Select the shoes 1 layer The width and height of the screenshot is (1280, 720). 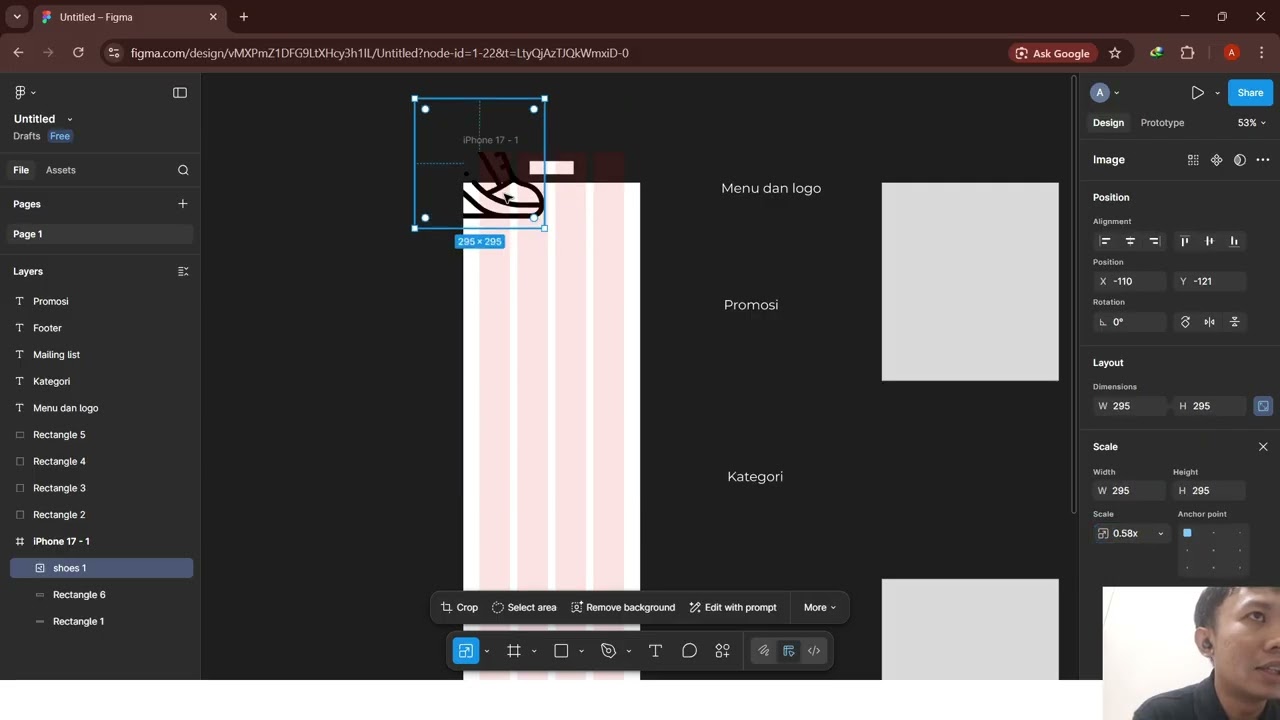(x=101, y=568)
